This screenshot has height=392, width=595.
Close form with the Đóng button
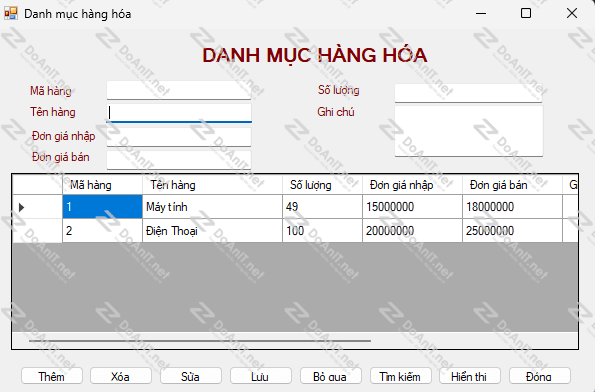tap(540, 376)
